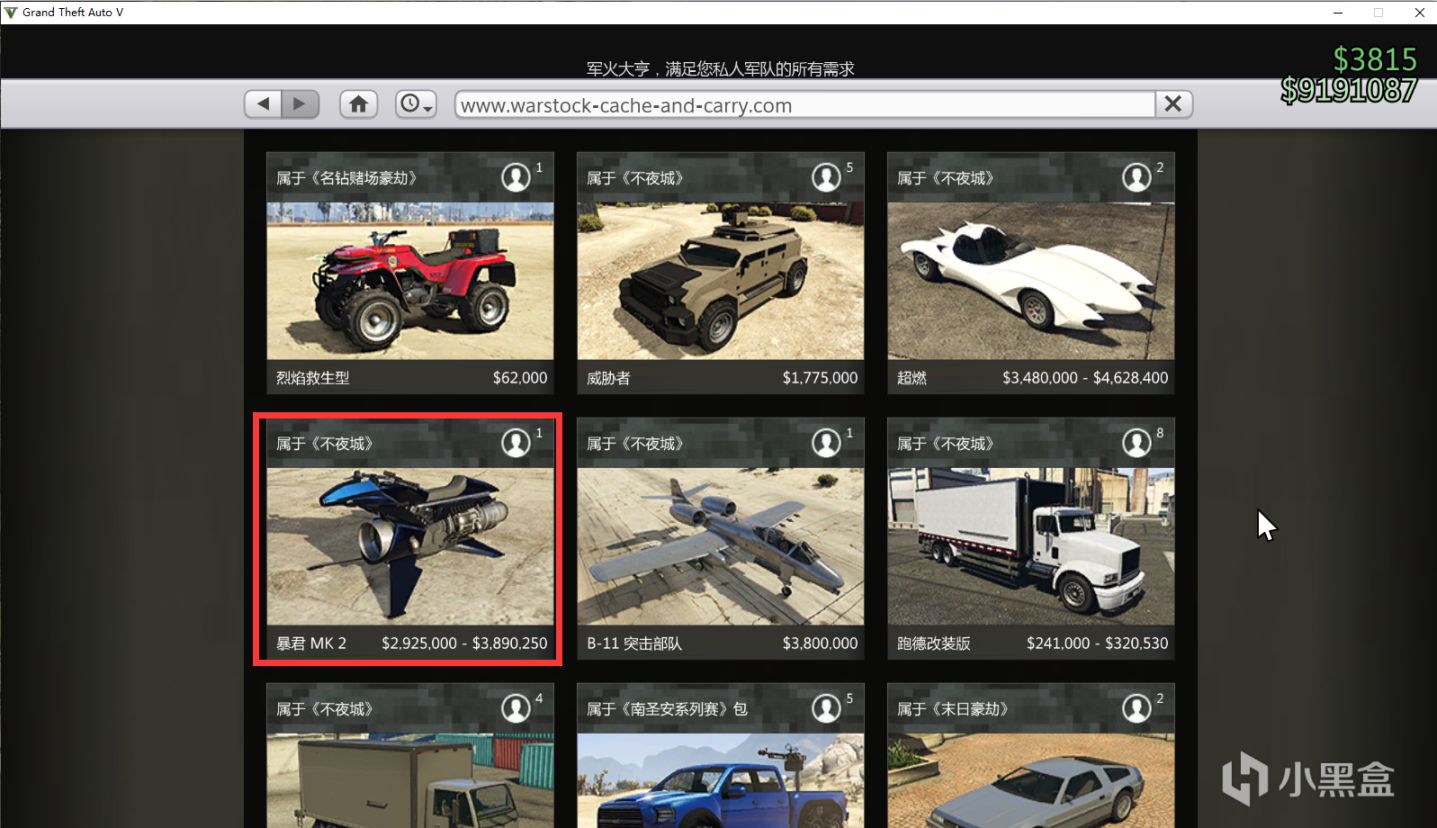Open the browser home page
Viewport: 1437px width, 828px height.
pos(358,104)
